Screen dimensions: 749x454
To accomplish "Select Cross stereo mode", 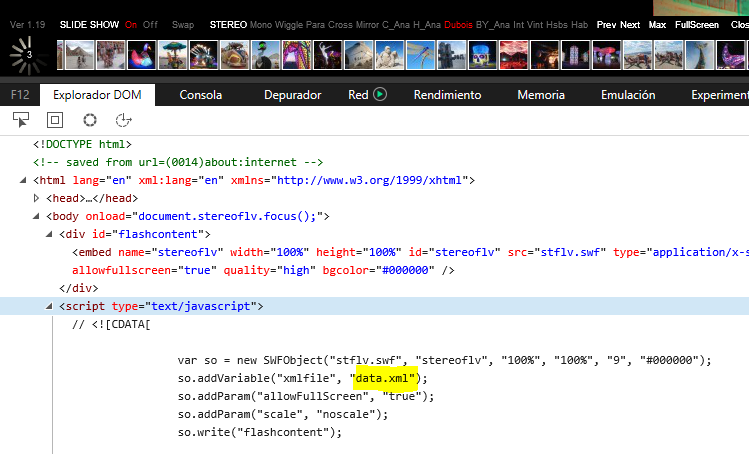I will click(x=340, y=25).
